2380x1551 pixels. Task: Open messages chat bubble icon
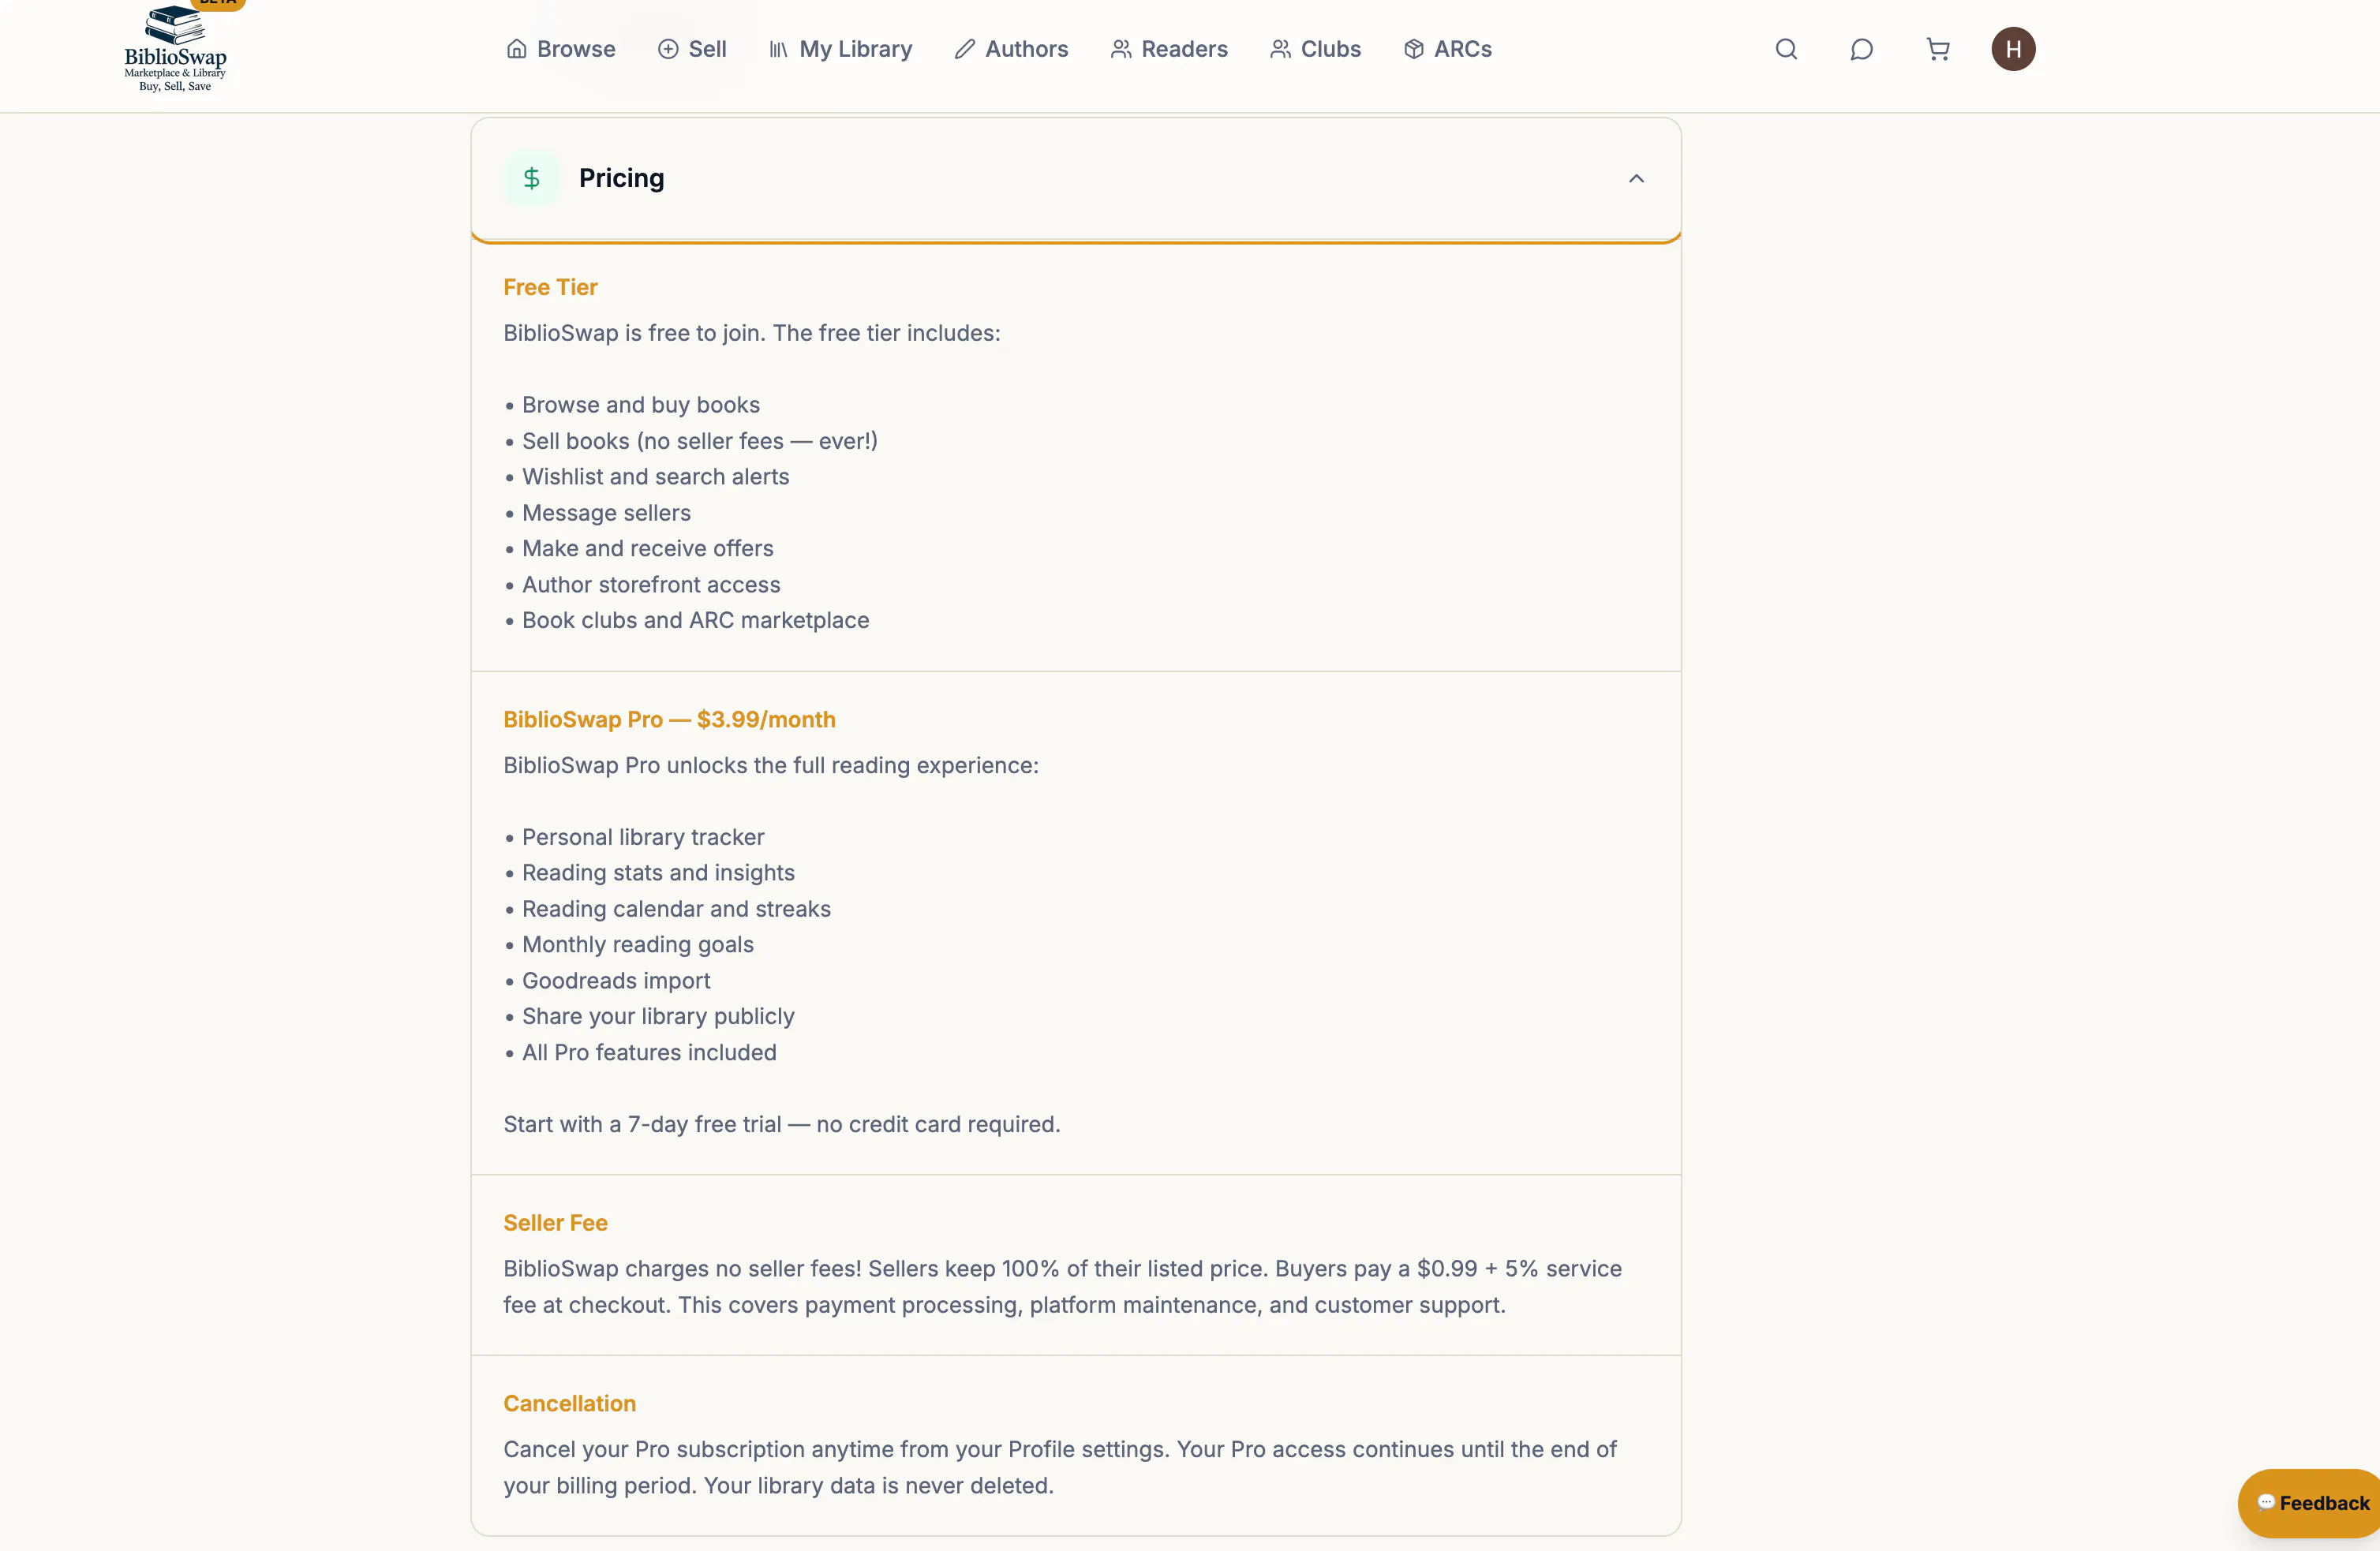[x=1861, y=49]
